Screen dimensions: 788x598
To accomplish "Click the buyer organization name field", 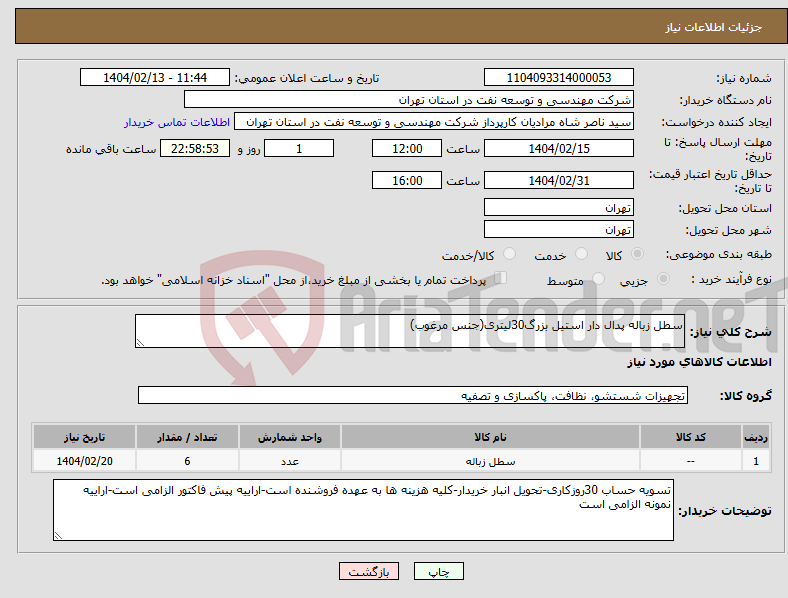I will click(409, 99).
